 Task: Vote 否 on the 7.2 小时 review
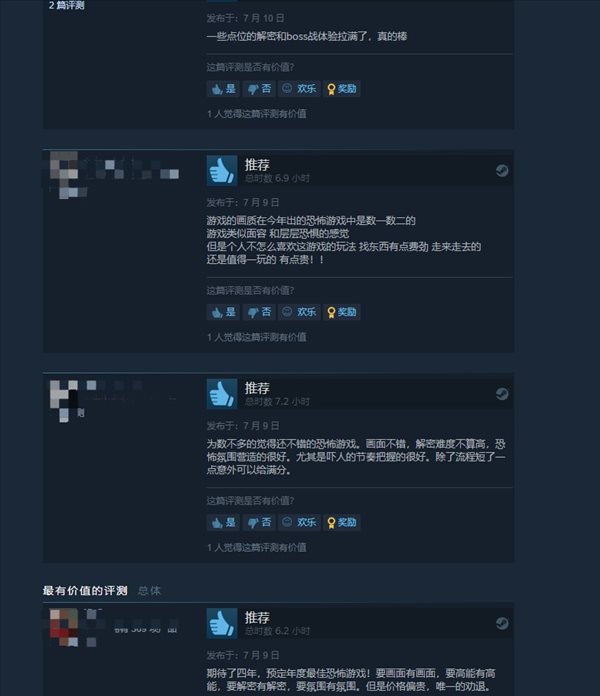coord(259,522)
